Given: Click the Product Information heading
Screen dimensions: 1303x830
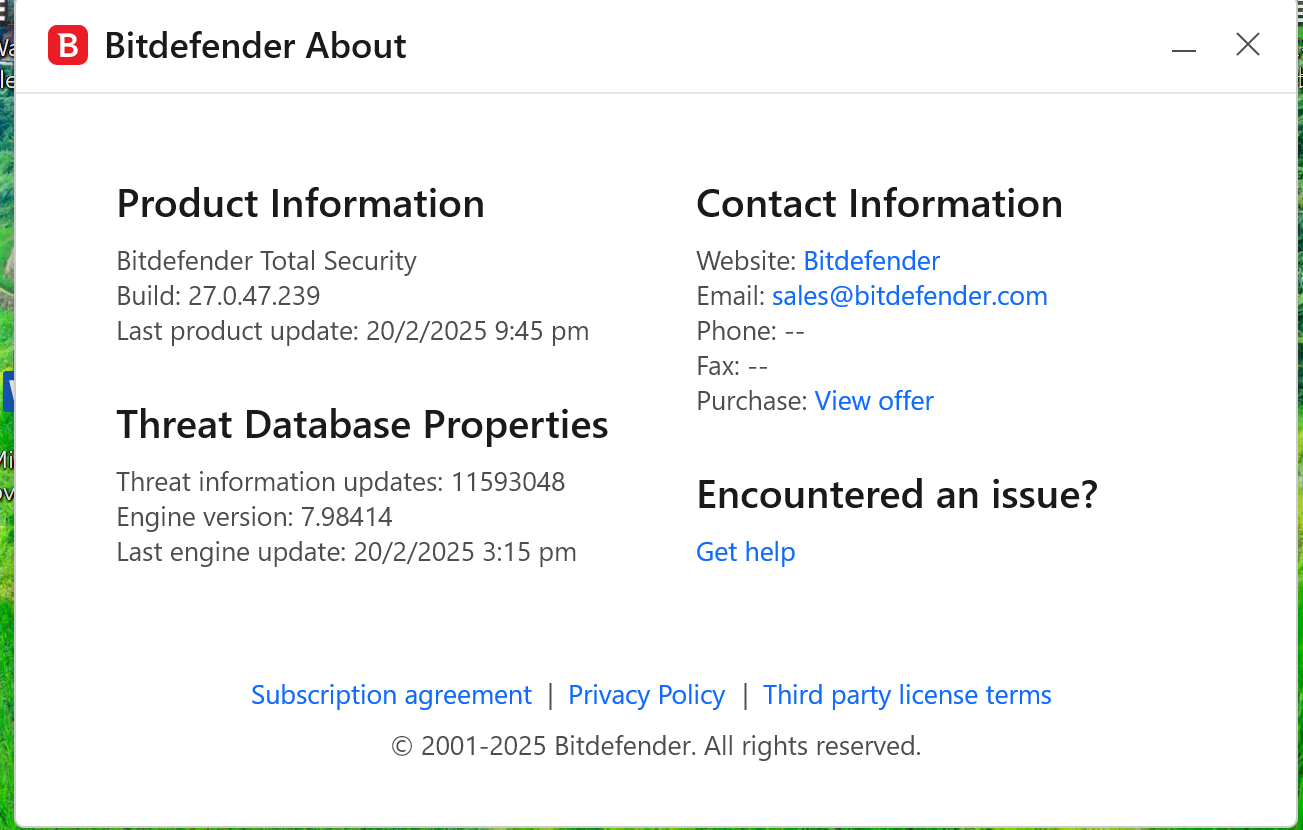Looking at the screenshot, I should pyautogui.click(x=300, y=204).
